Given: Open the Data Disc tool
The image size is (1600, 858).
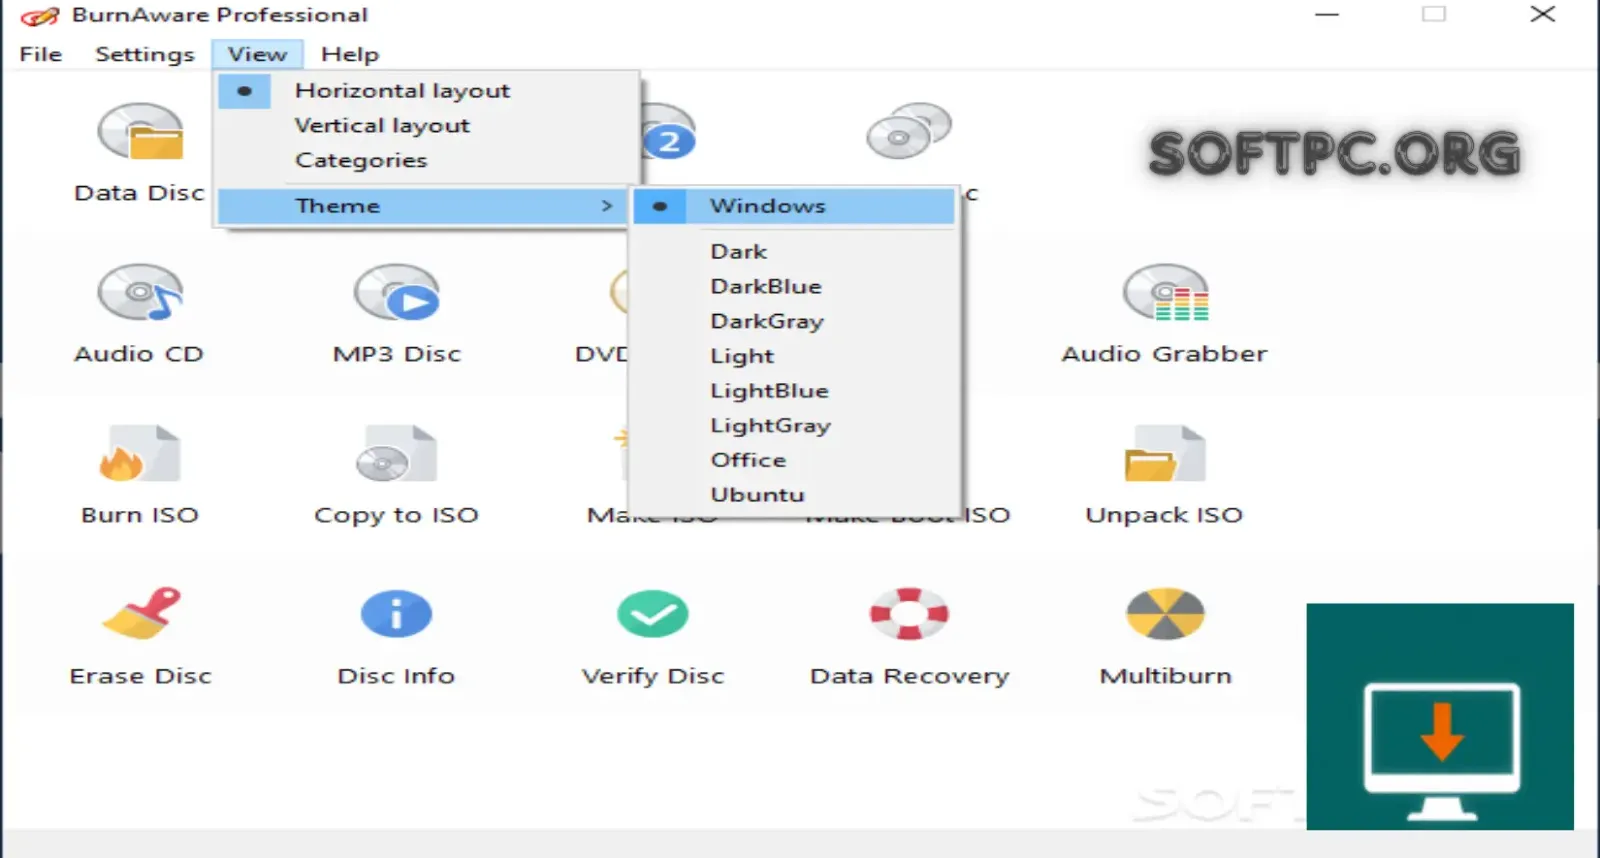Looking at the screenshot, I should [x=140, y=152].
